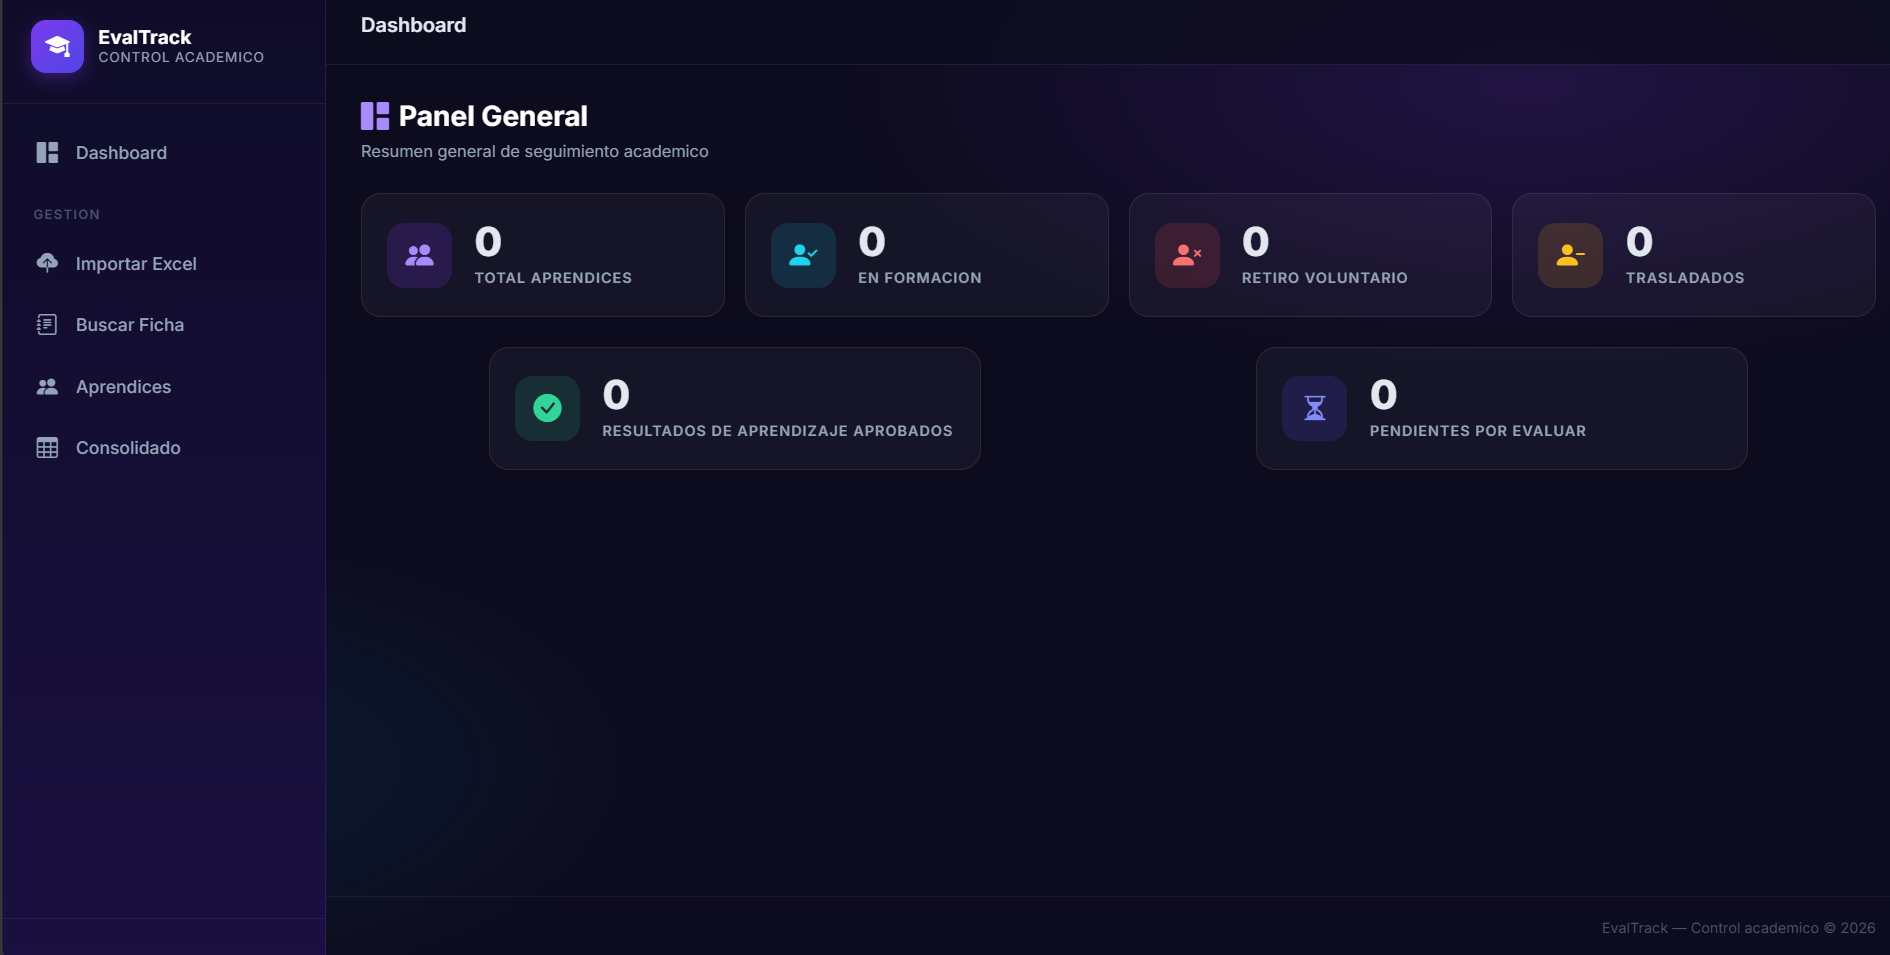Screen dimensions: 1890x955
Task: Click the green approved checkmark icon
Action: 547,408
